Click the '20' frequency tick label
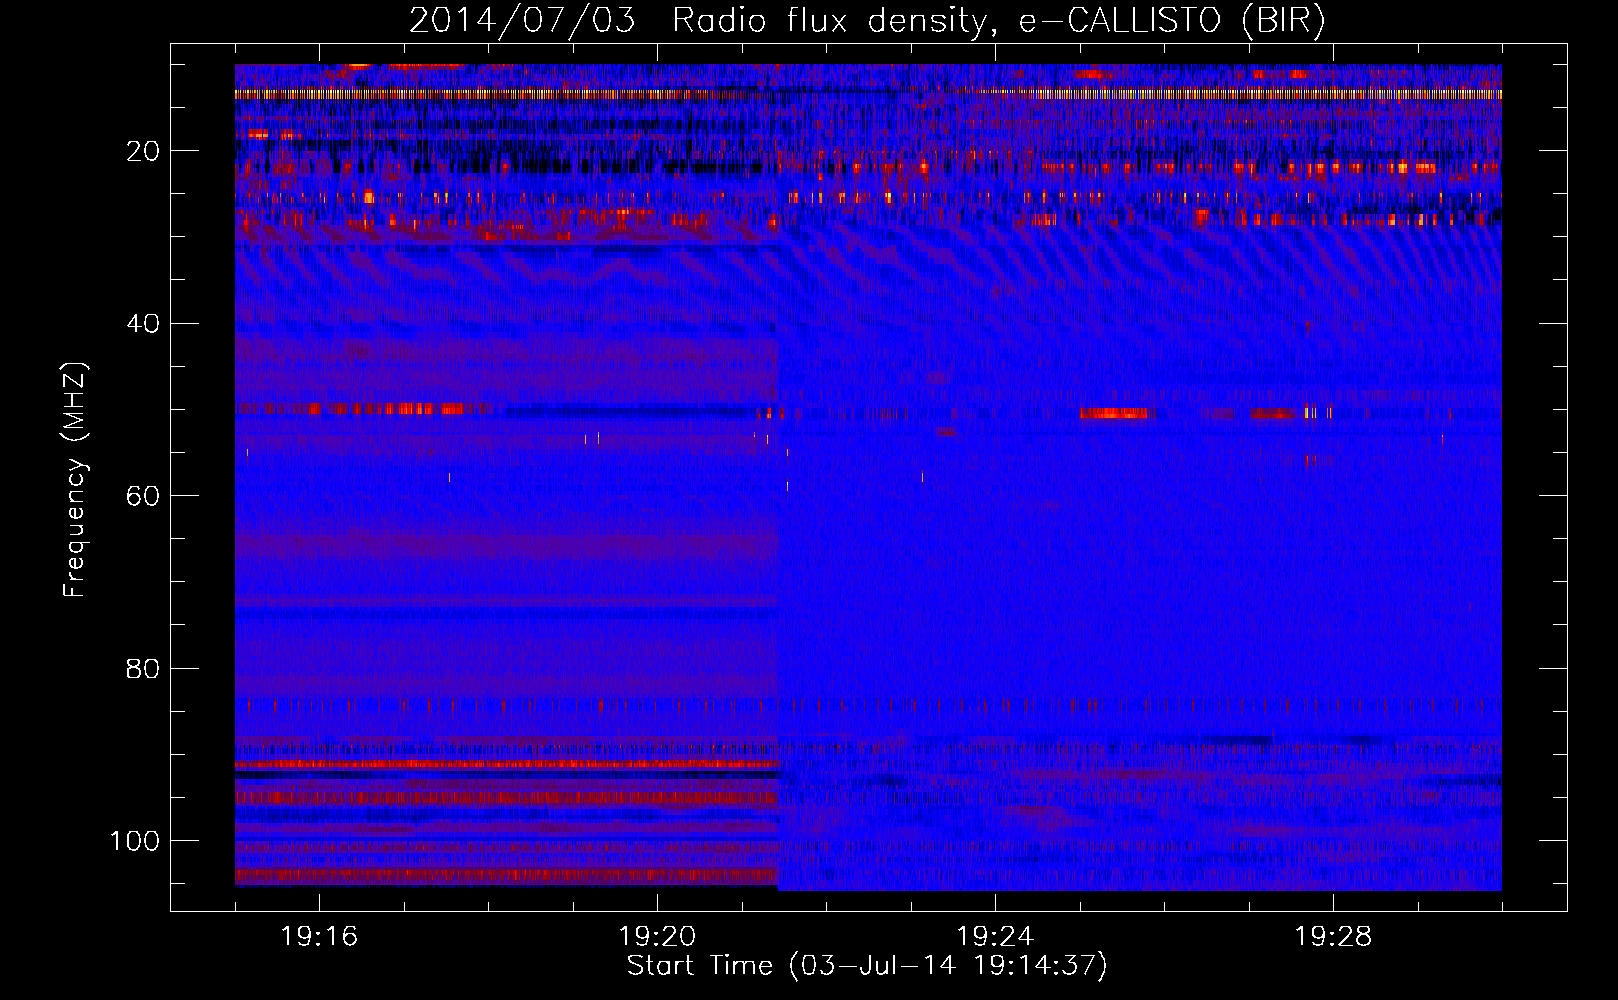 (x=143, y=151)
